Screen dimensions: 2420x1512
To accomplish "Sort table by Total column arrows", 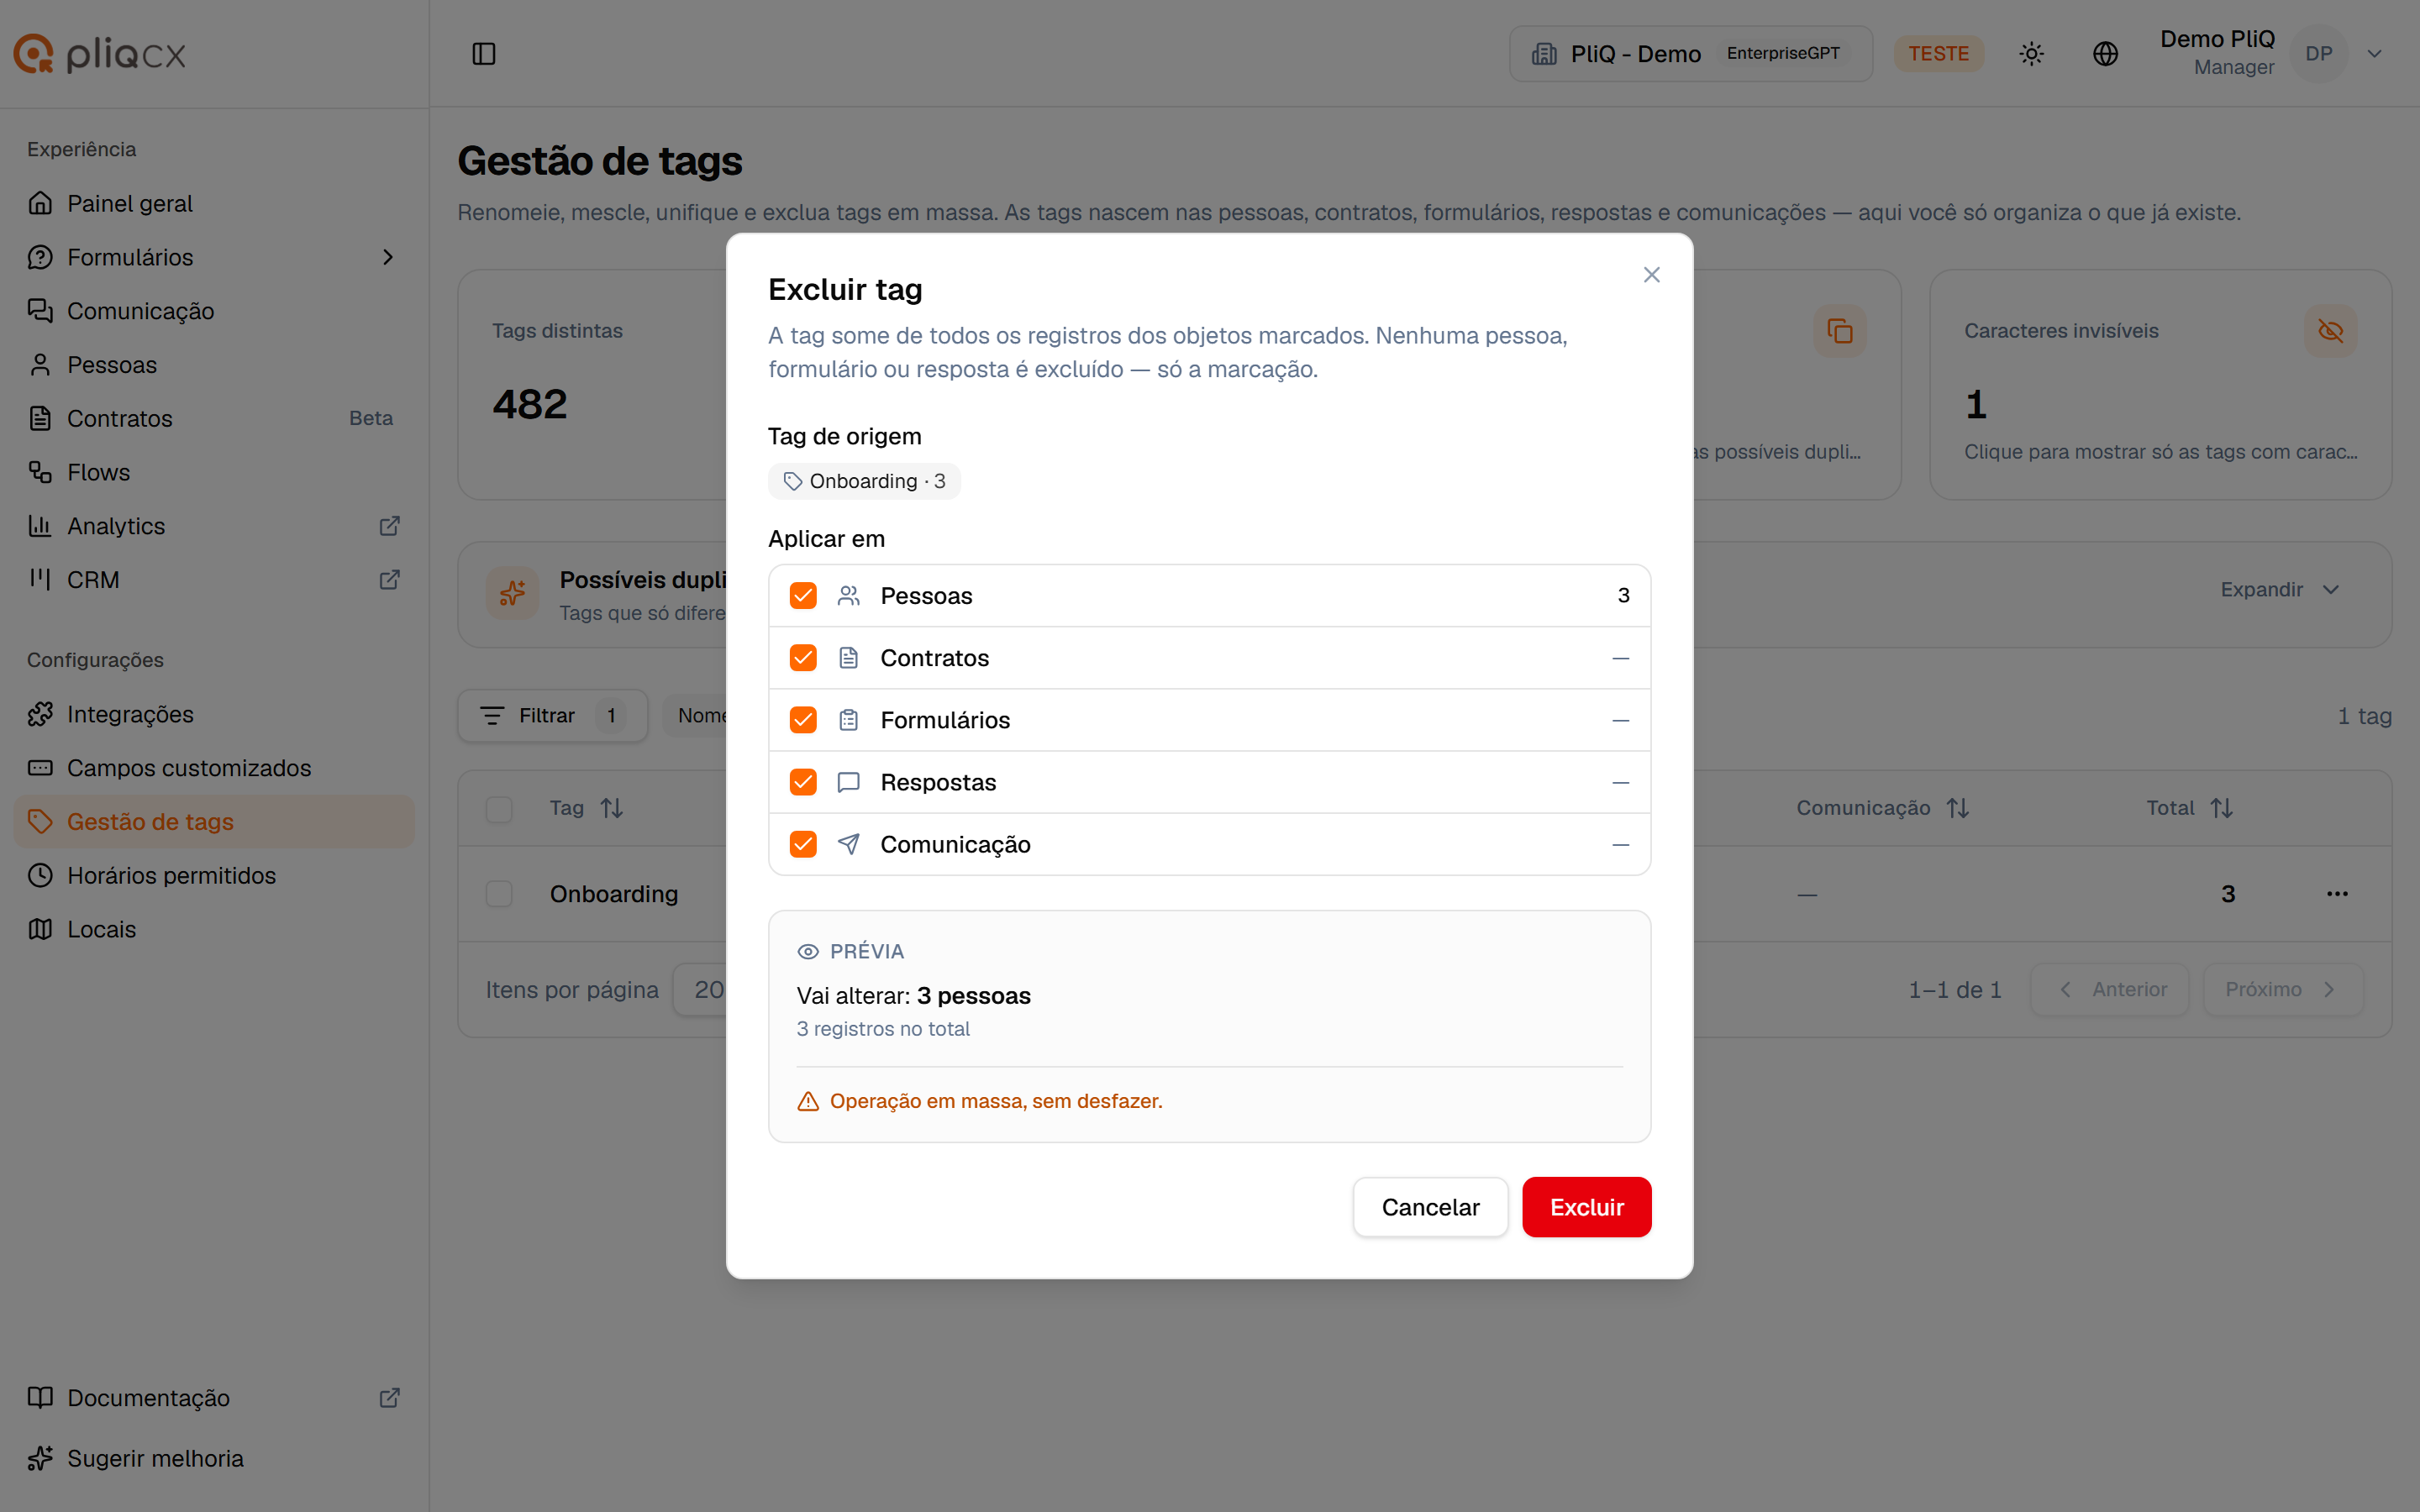I will (x=2222, y=808).
